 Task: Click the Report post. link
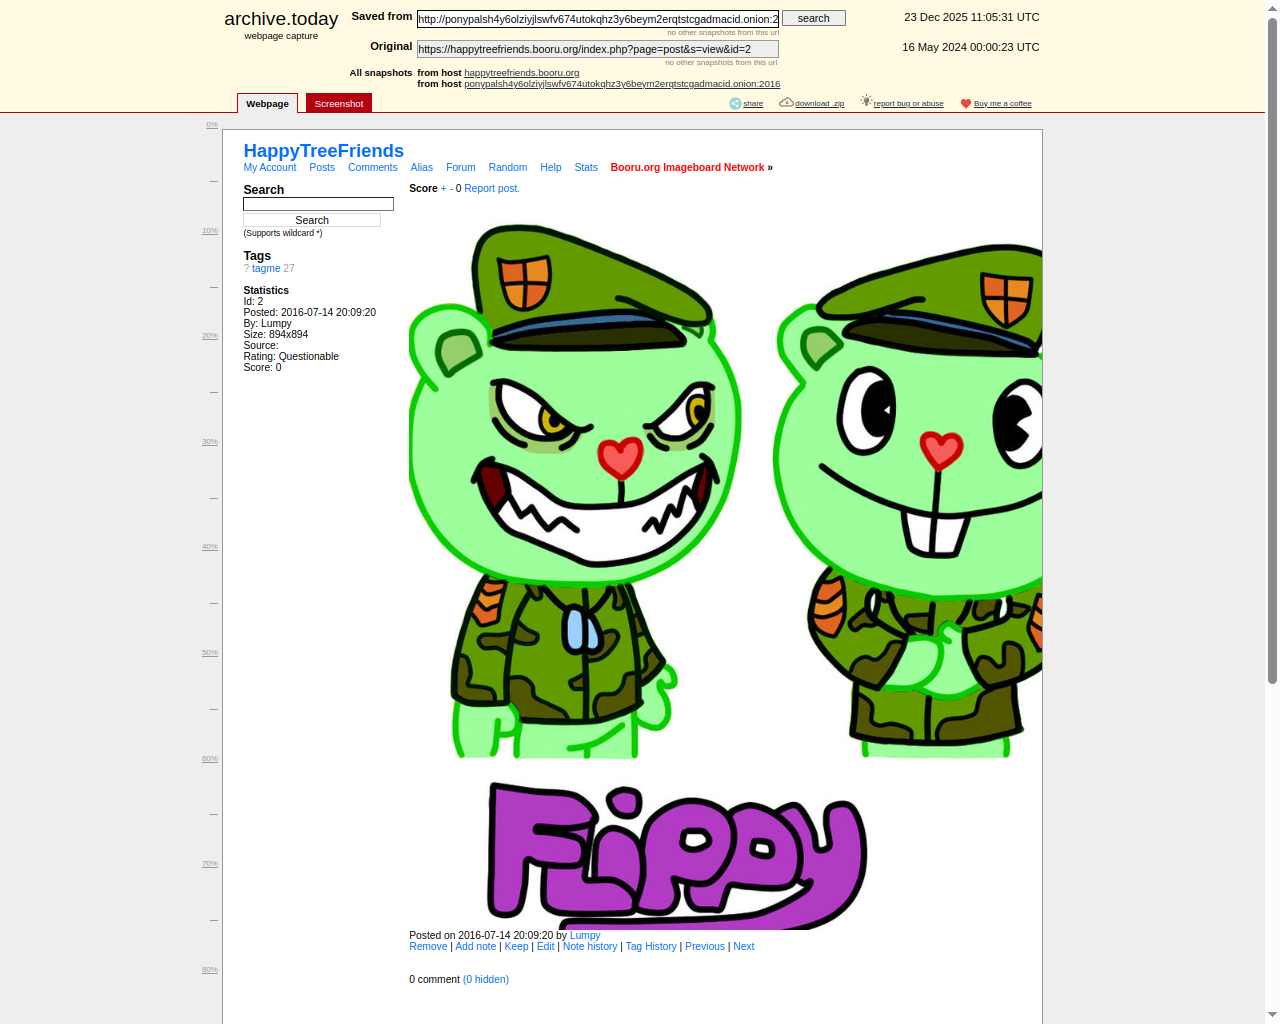click(x=492, y=189)
